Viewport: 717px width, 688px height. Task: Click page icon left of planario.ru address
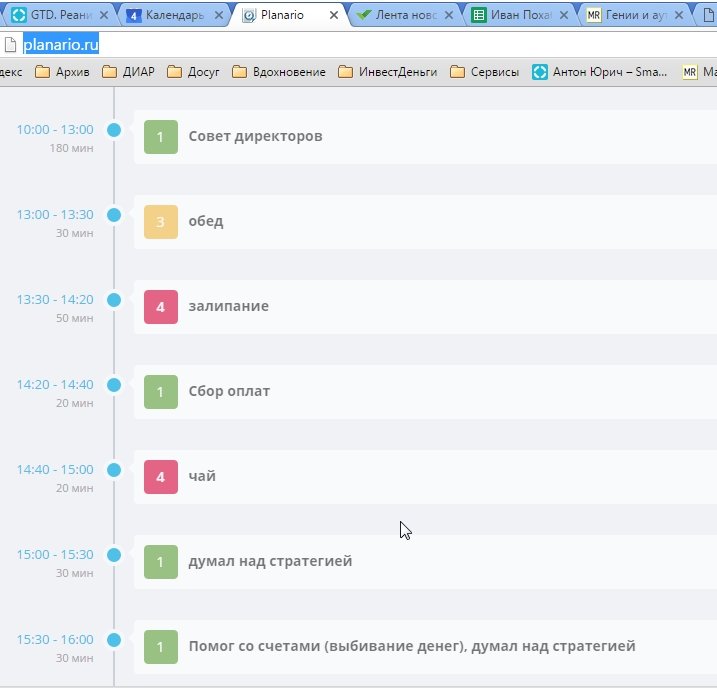coord(9,45)
